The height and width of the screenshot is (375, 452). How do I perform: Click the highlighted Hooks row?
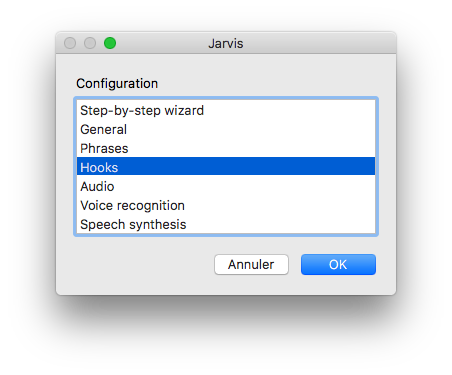(226, 166)
